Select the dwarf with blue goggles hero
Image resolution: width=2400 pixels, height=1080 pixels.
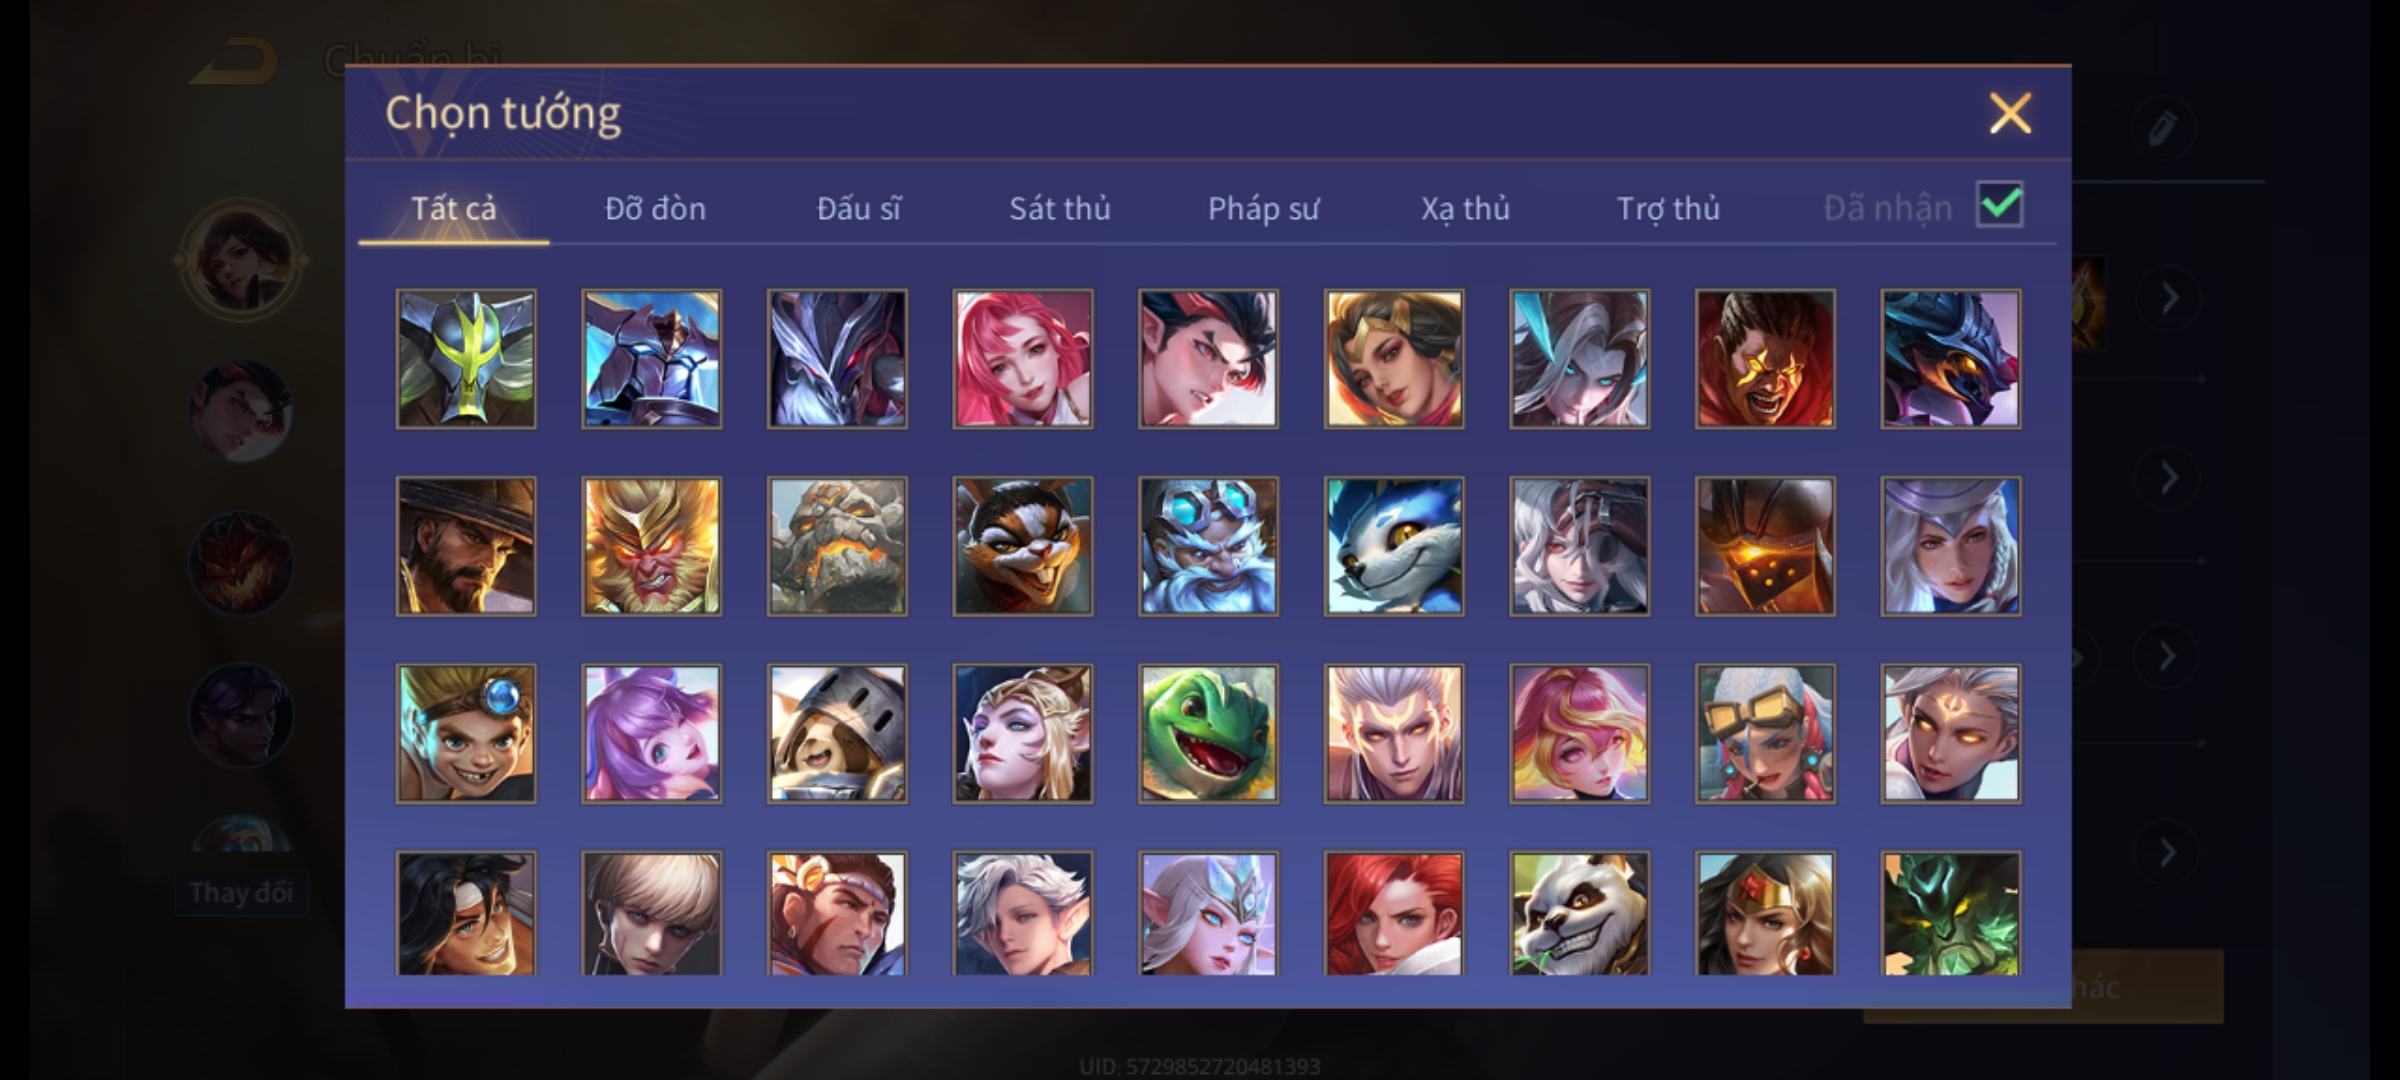[x=1208, y=546]
